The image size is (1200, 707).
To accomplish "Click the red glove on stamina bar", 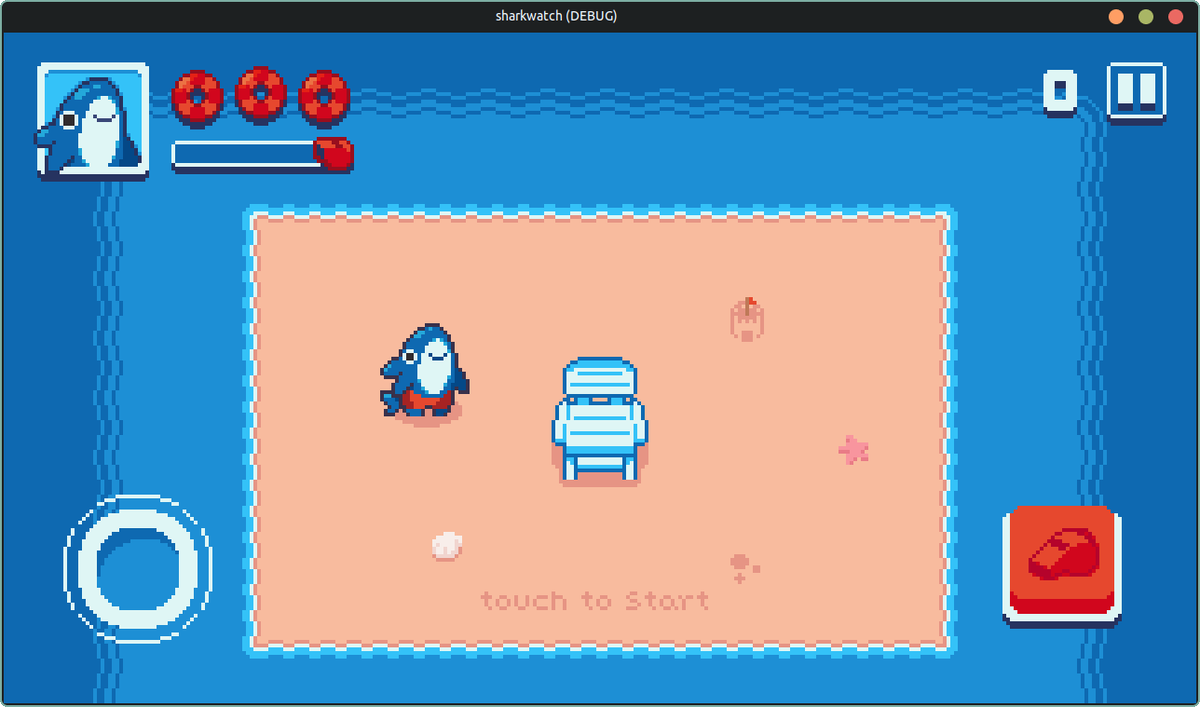I will tap(333, 154).
